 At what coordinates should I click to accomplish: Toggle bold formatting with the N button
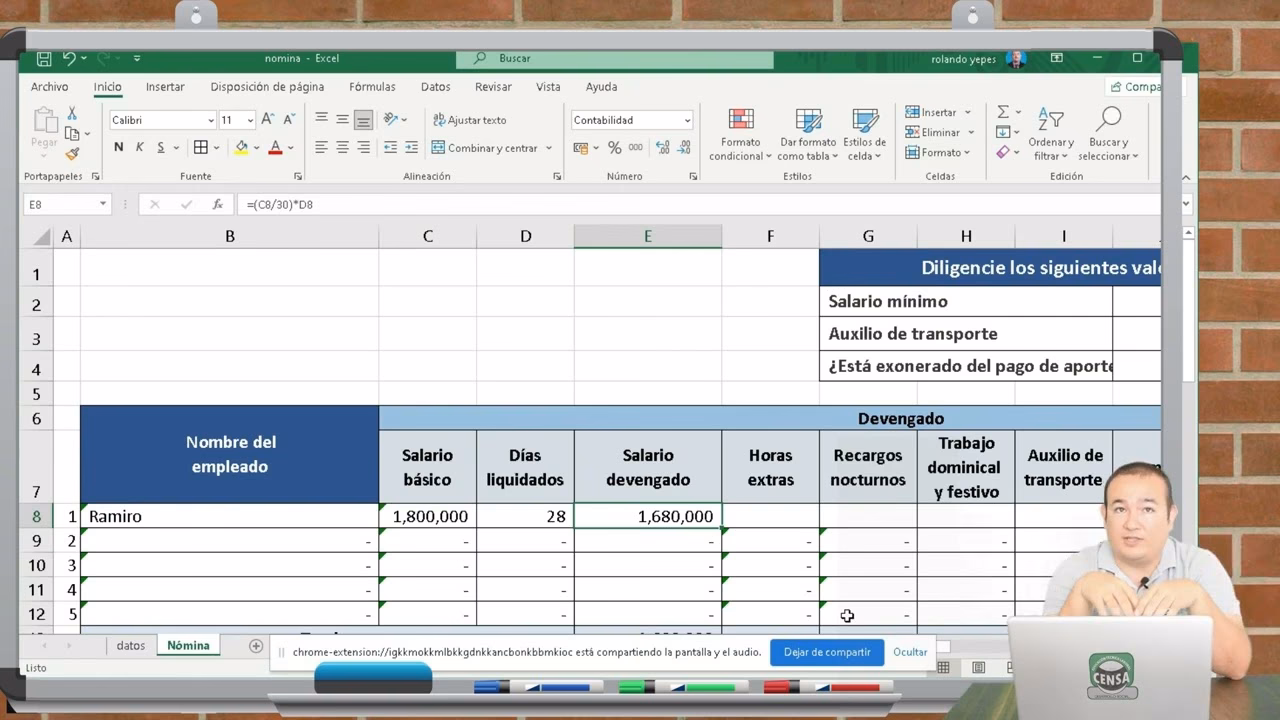point(118,148)
